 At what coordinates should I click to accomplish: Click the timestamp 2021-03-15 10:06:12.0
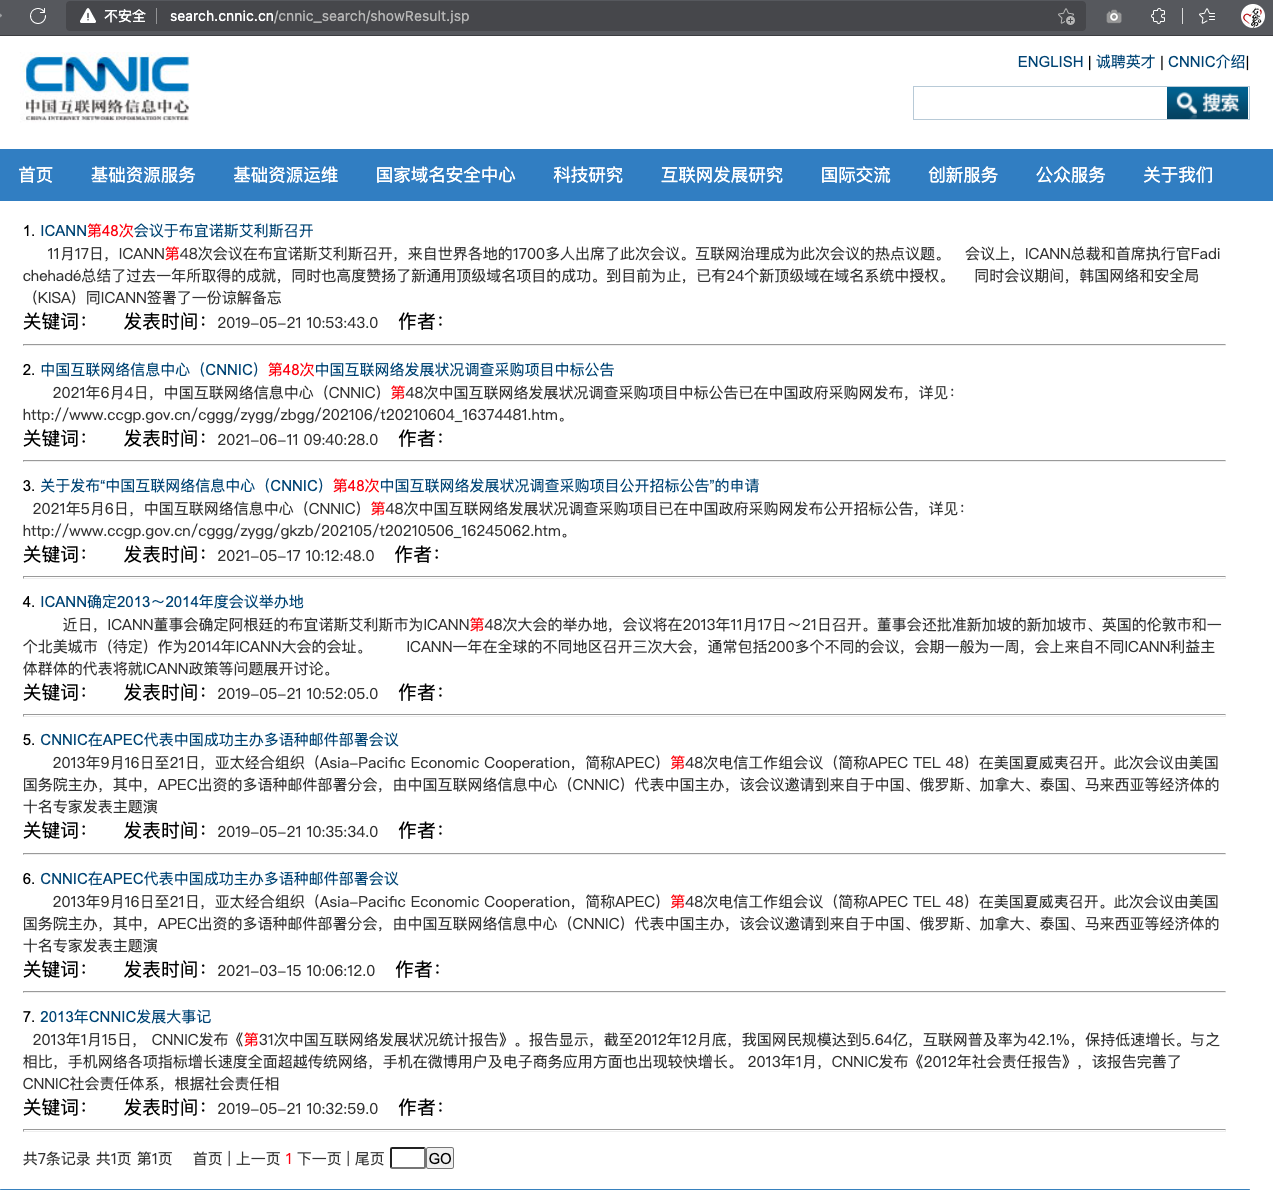click(x=296, y=971)
